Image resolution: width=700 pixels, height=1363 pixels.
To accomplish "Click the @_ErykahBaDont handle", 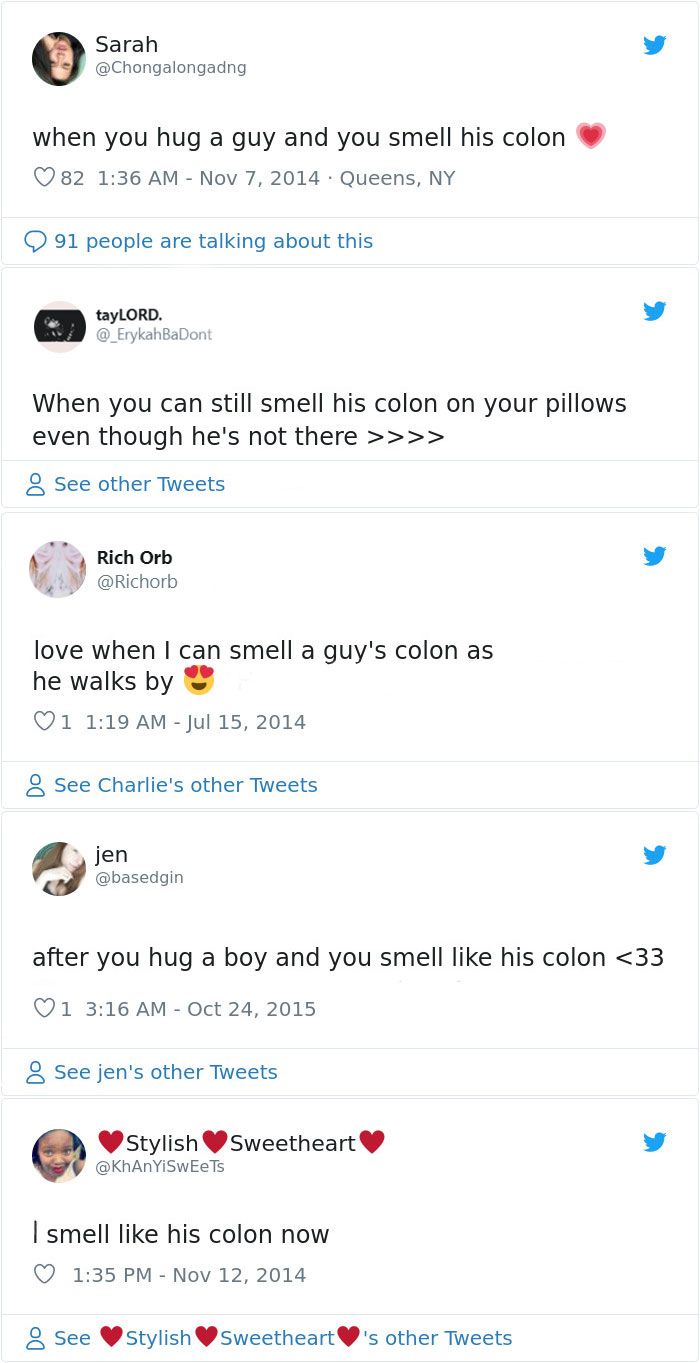I will pos(154,334).
